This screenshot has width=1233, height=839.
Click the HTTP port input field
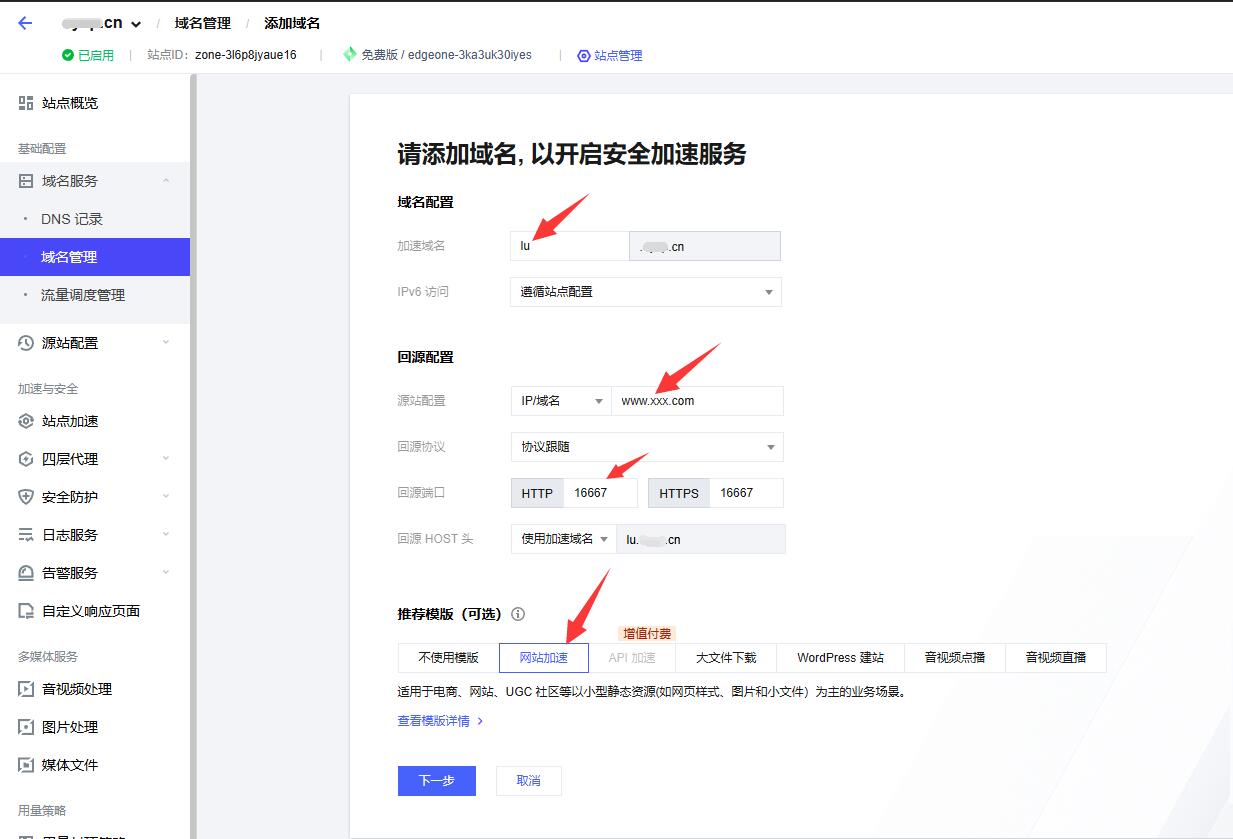pyautogui.click(x=598, y=492)
